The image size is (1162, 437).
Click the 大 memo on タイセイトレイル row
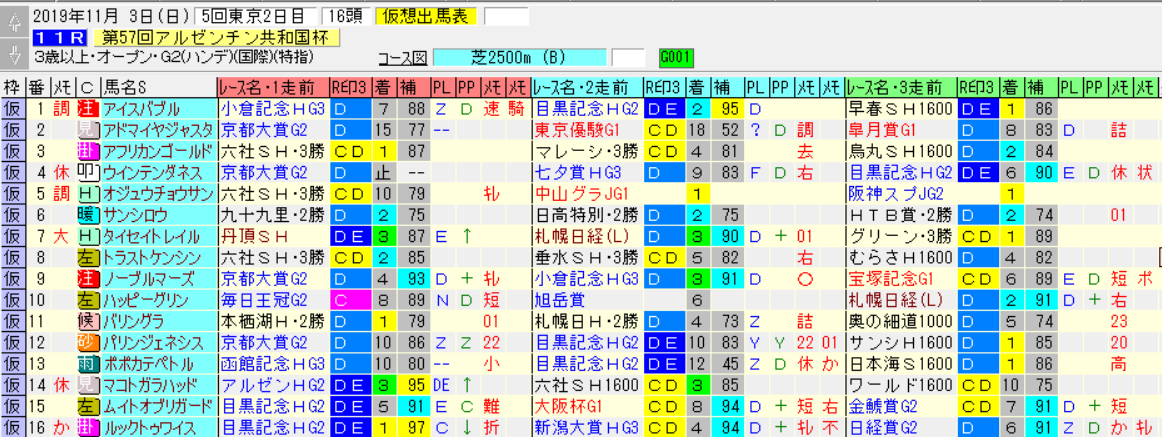61,237
